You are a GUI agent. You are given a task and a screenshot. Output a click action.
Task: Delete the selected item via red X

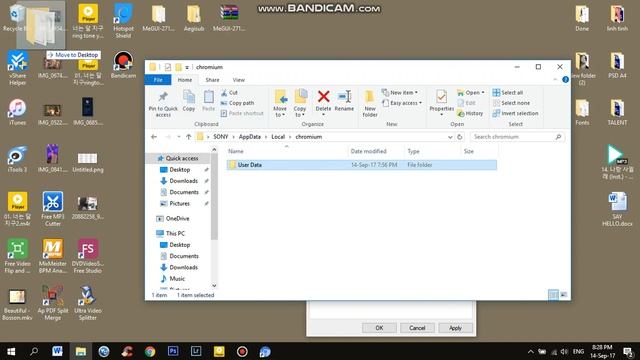(323, 102)
